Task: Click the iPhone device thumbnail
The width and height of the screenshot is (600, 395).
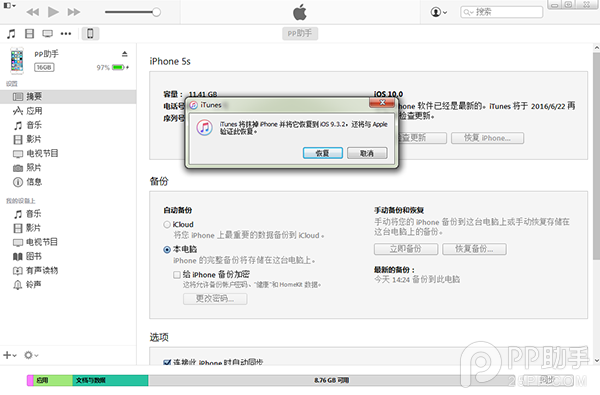Action: [x=17, y=60]
